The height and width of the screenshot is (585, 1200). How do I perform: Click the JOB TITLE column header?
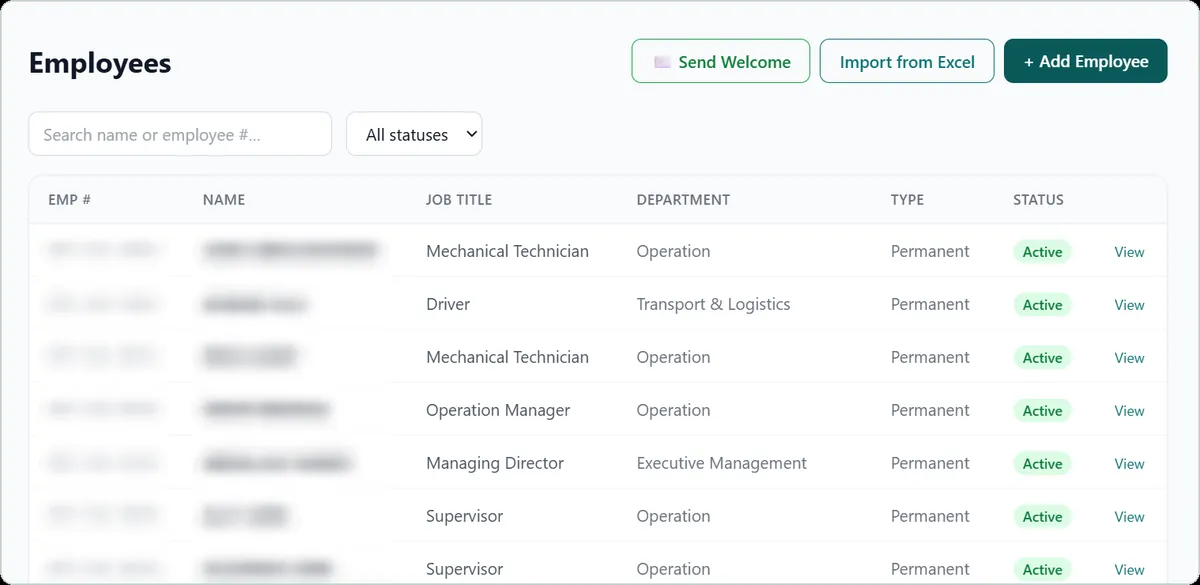(459, 199)
